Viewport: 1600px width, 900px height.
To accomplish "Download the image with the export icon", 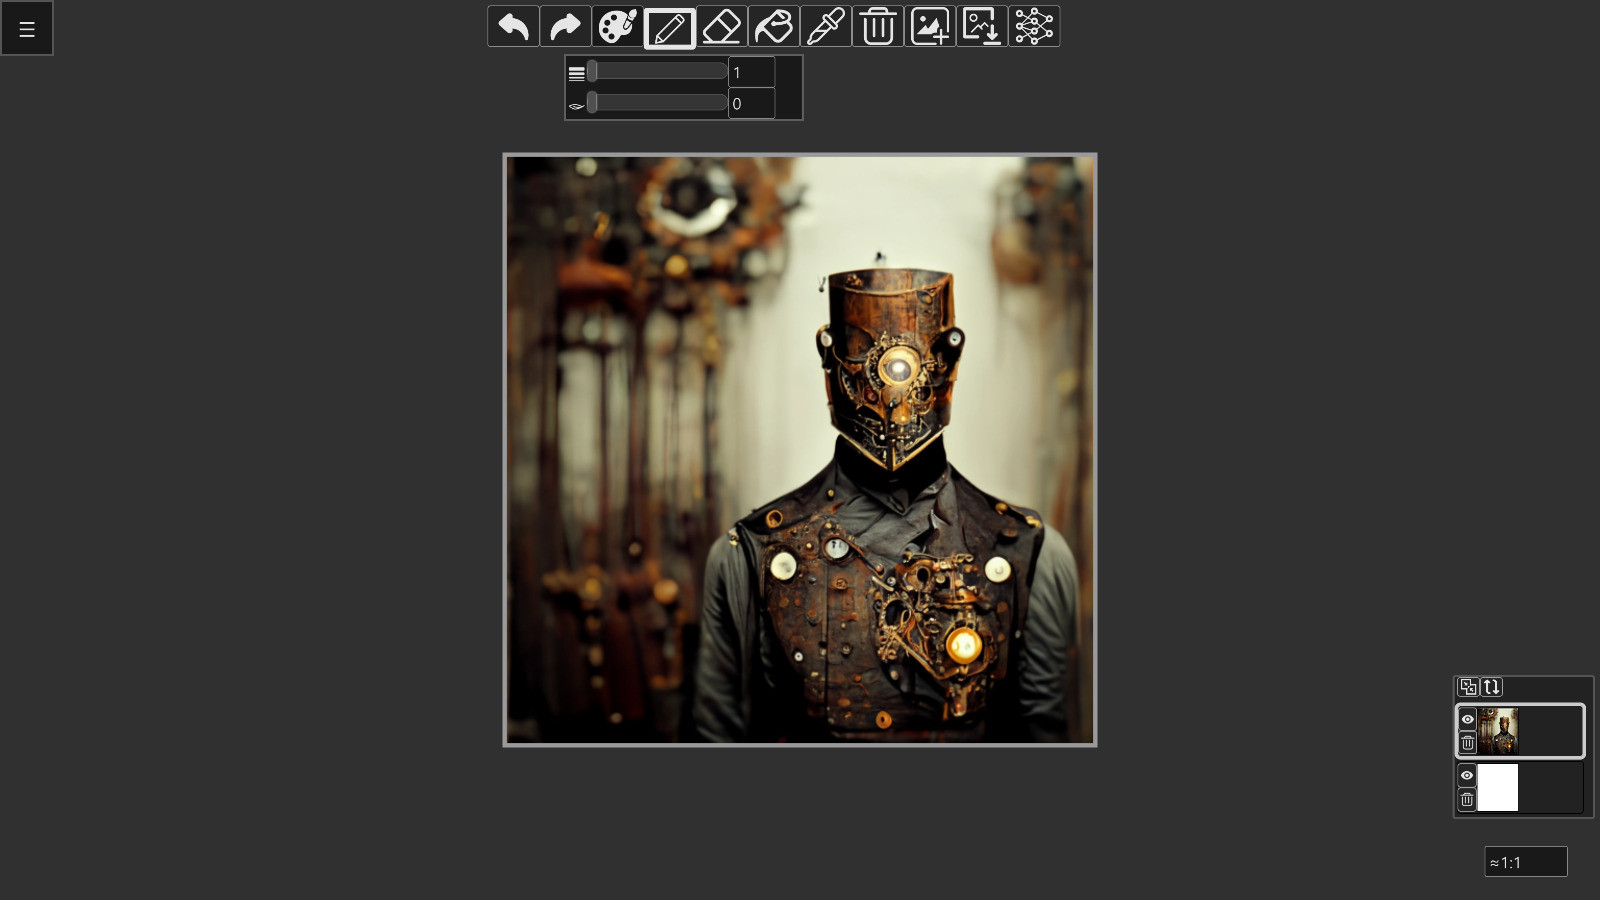I will tap(982, 26).
